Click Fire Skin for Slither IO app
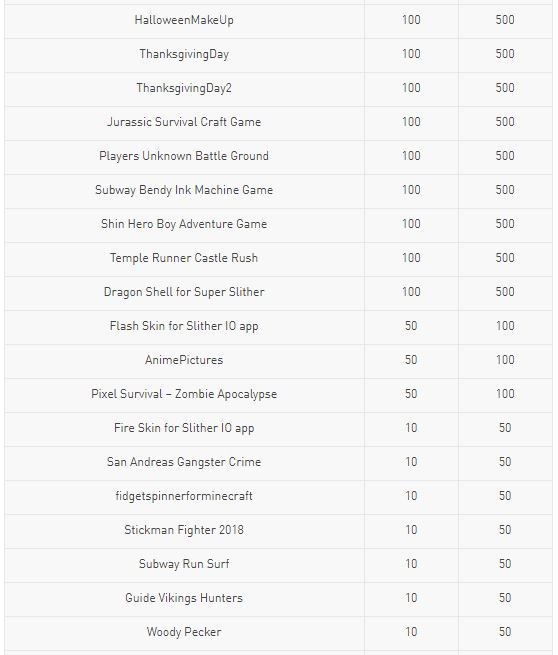The width and height of the screenshot is (558, 655). click(x=184, y=428)
